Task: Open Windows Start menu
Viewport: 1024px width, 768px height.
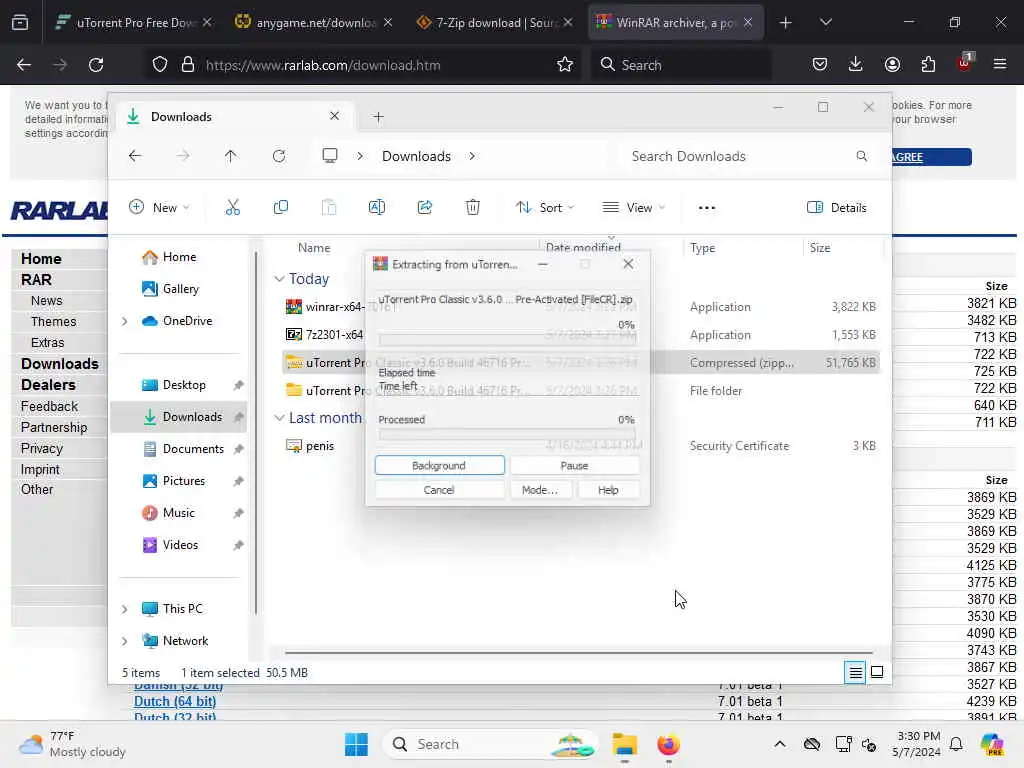Action: pyautogui.click(x=357, y=744)
